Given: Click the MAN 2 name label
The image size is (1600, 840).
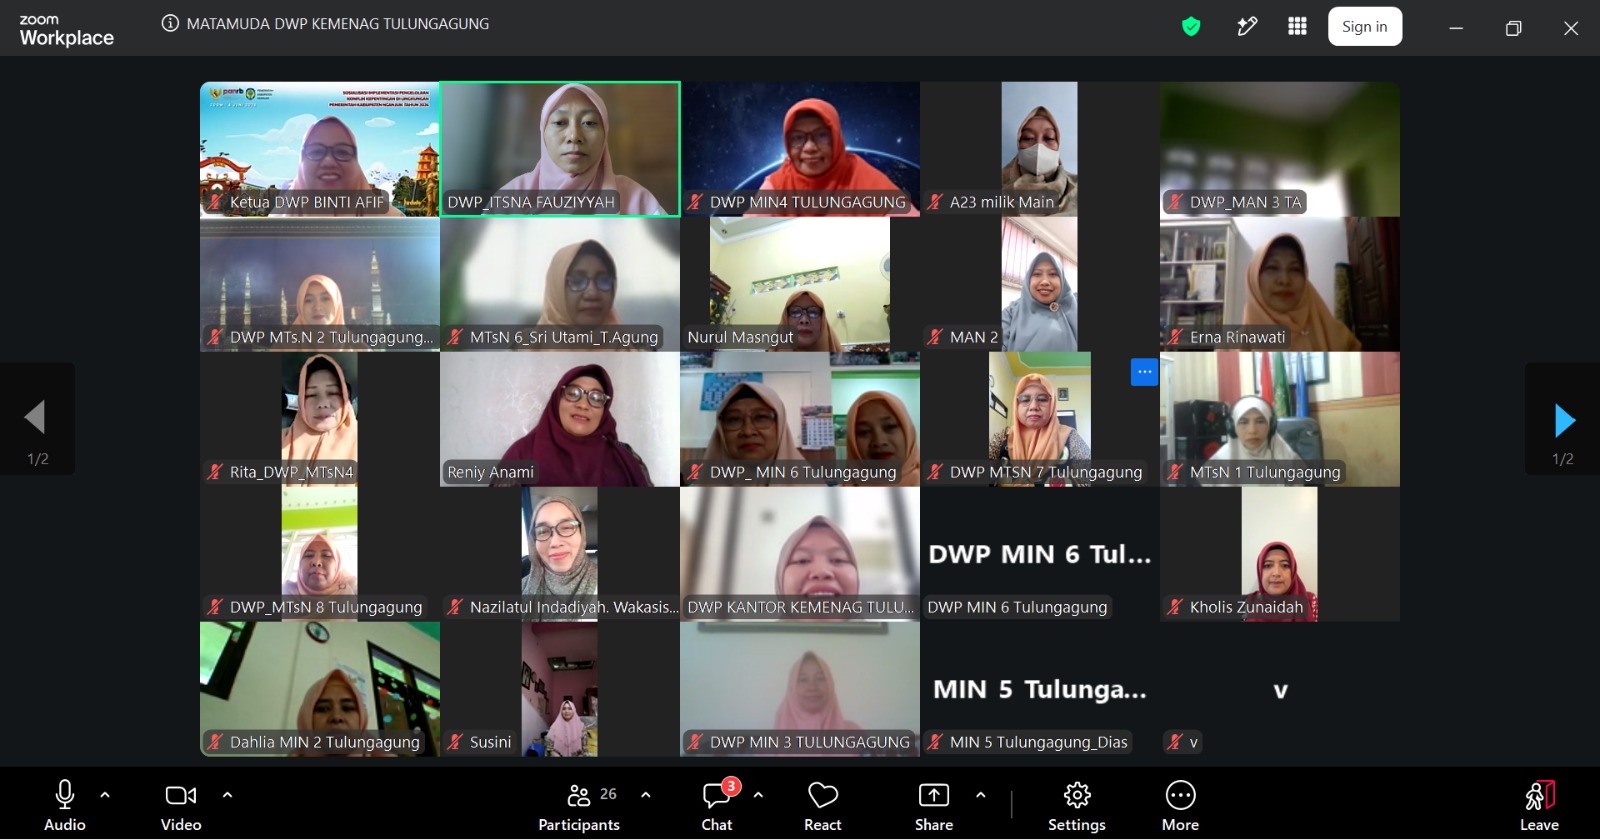Looking at the screenshot, I should pos(974,337).
